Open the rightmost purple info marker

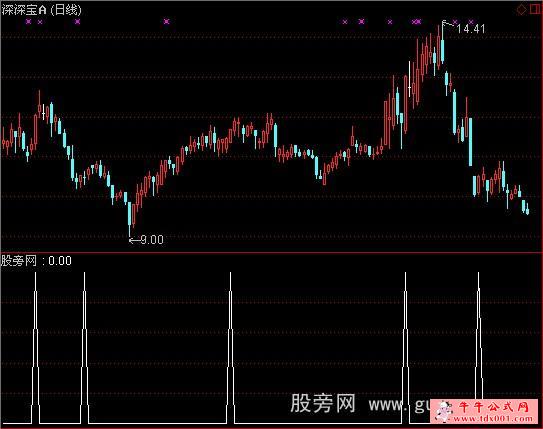[471, 22]
